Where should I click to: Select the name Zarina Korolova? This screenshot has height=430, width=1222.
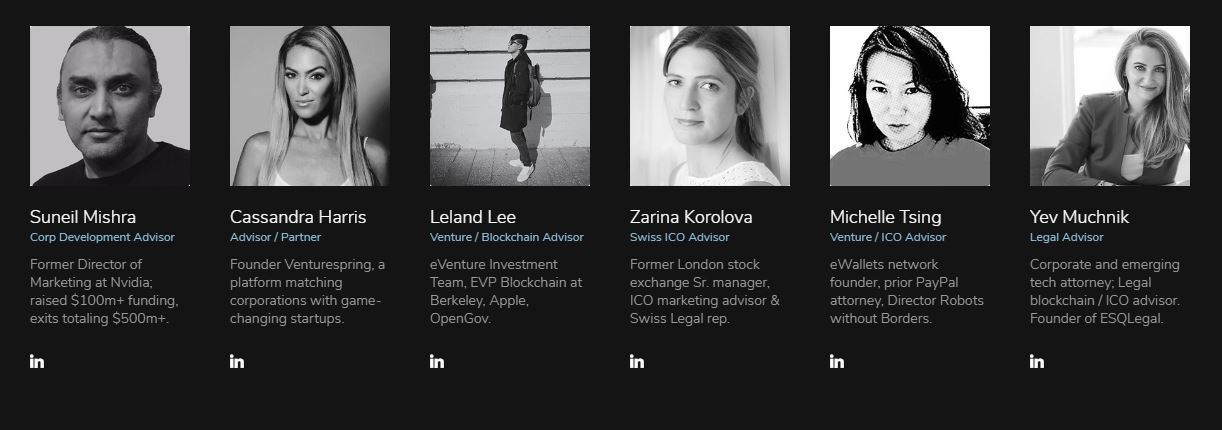(x=691, y=217)
